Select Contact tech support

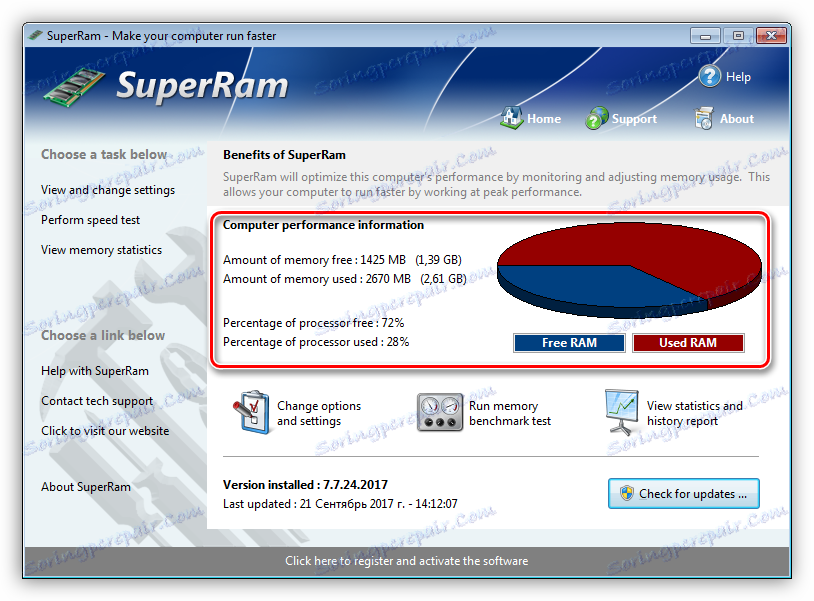click(95, 402)
